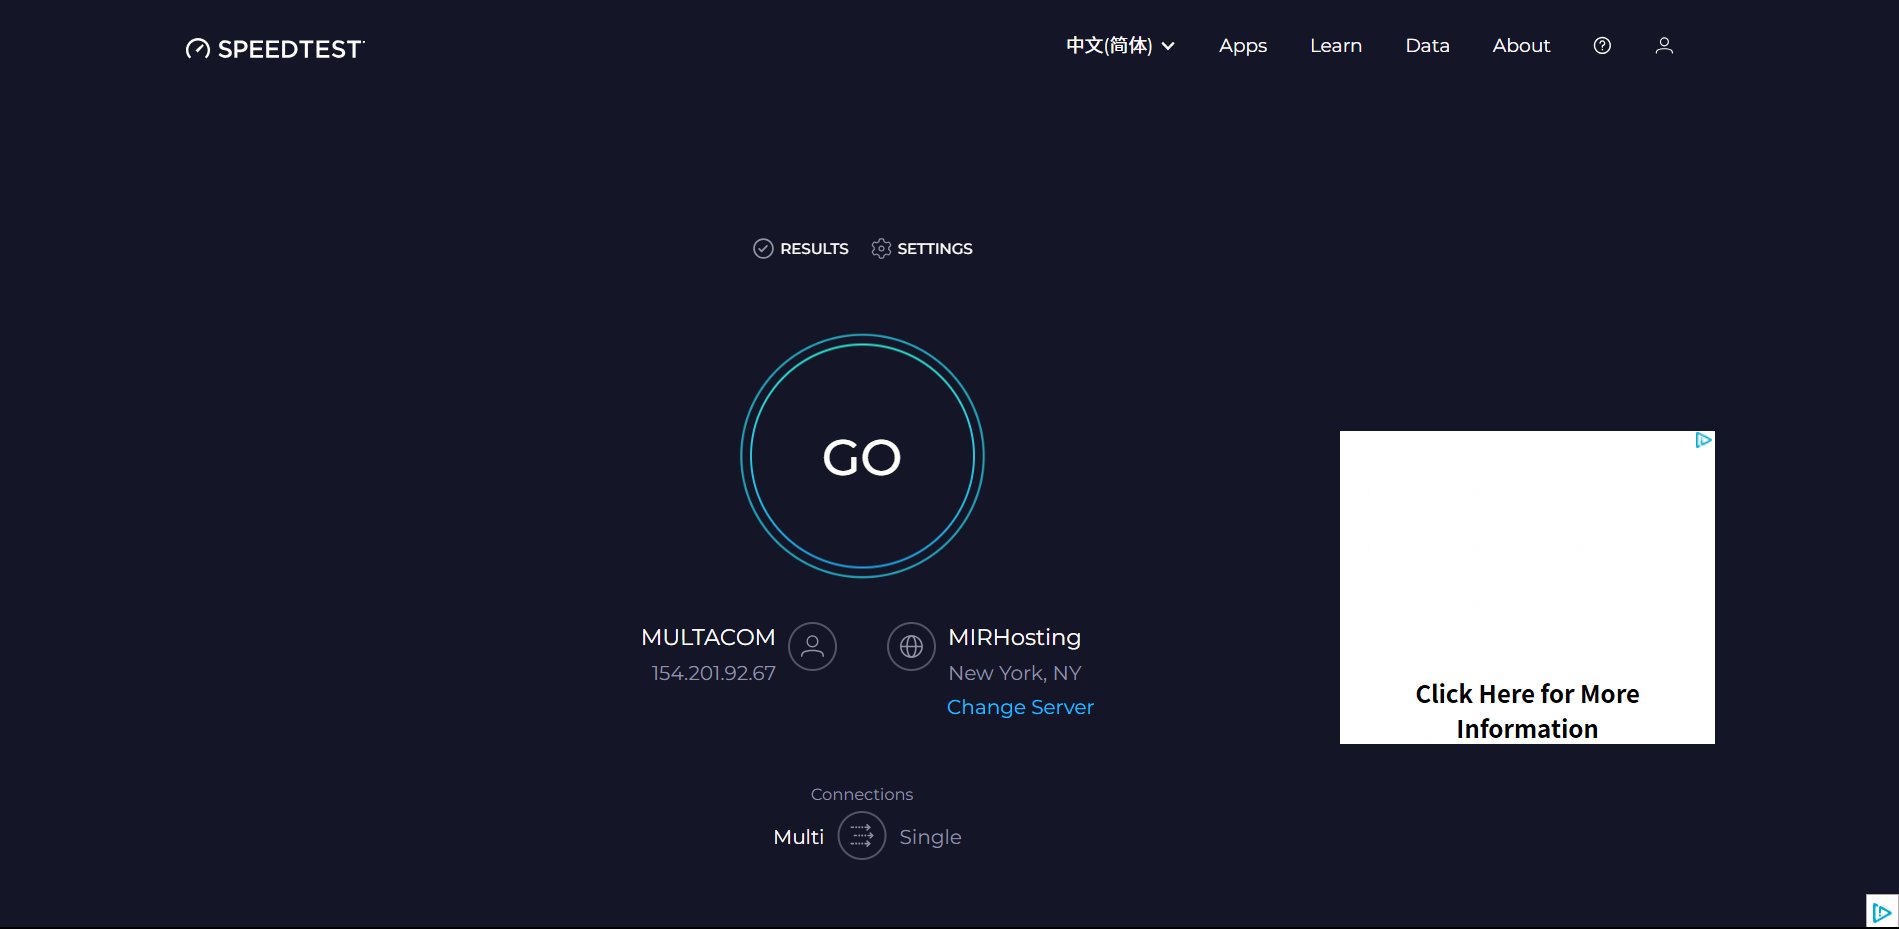Viewport: 1899px width, 929px height.
Task: Switch connection mode to Single
Action: click(930, 836)
